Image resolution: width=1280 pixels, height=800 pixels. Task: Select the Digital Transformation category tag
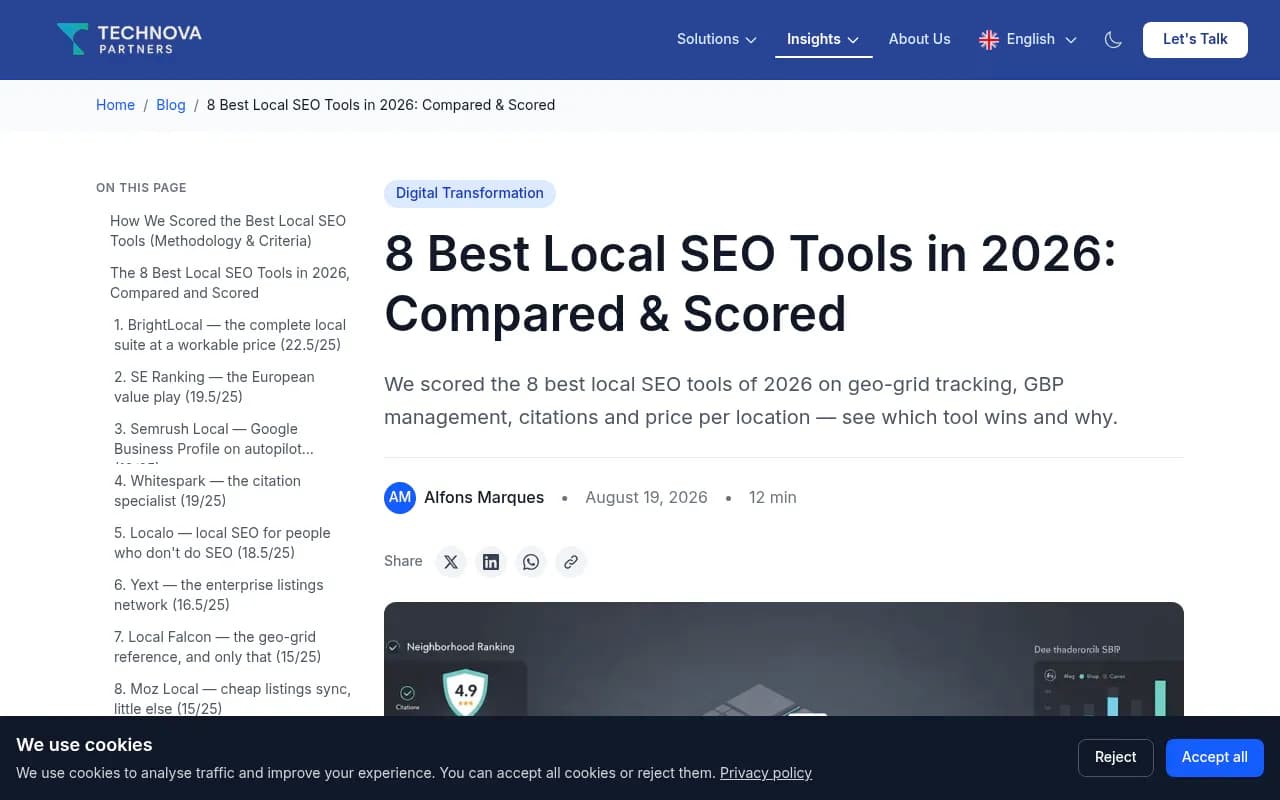(x=470, y=193)
